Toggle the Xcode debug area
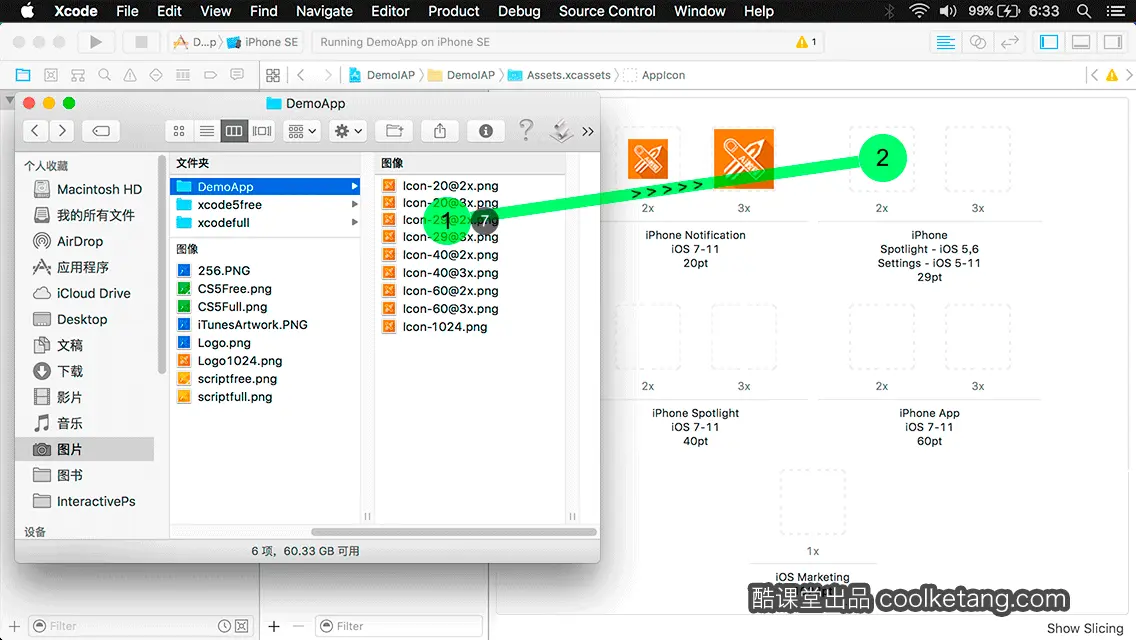The height and width of the screenshot is (640, 1136). (x=1081, y=42)
